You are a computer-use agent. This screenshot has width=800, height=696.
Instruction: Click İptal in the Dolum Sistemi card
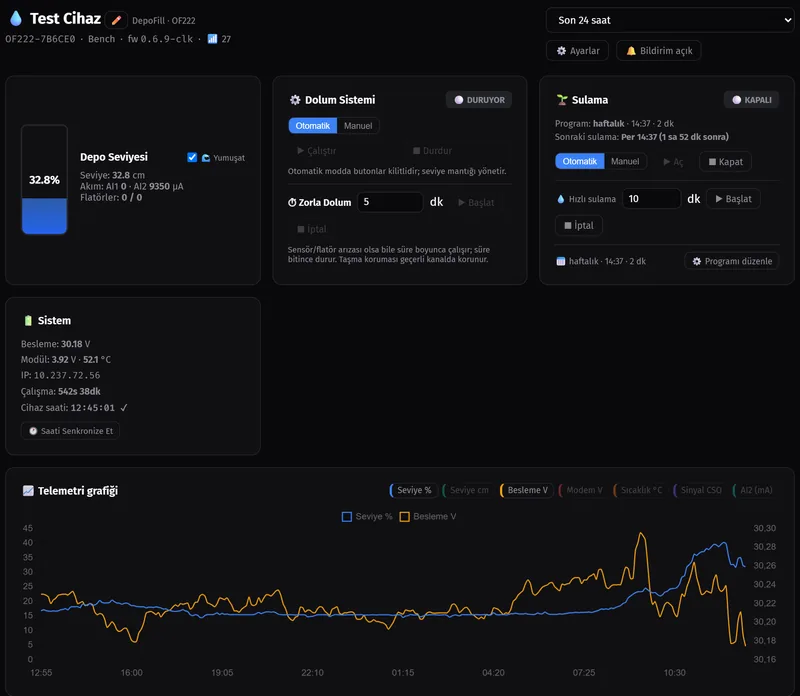(312, 229)
